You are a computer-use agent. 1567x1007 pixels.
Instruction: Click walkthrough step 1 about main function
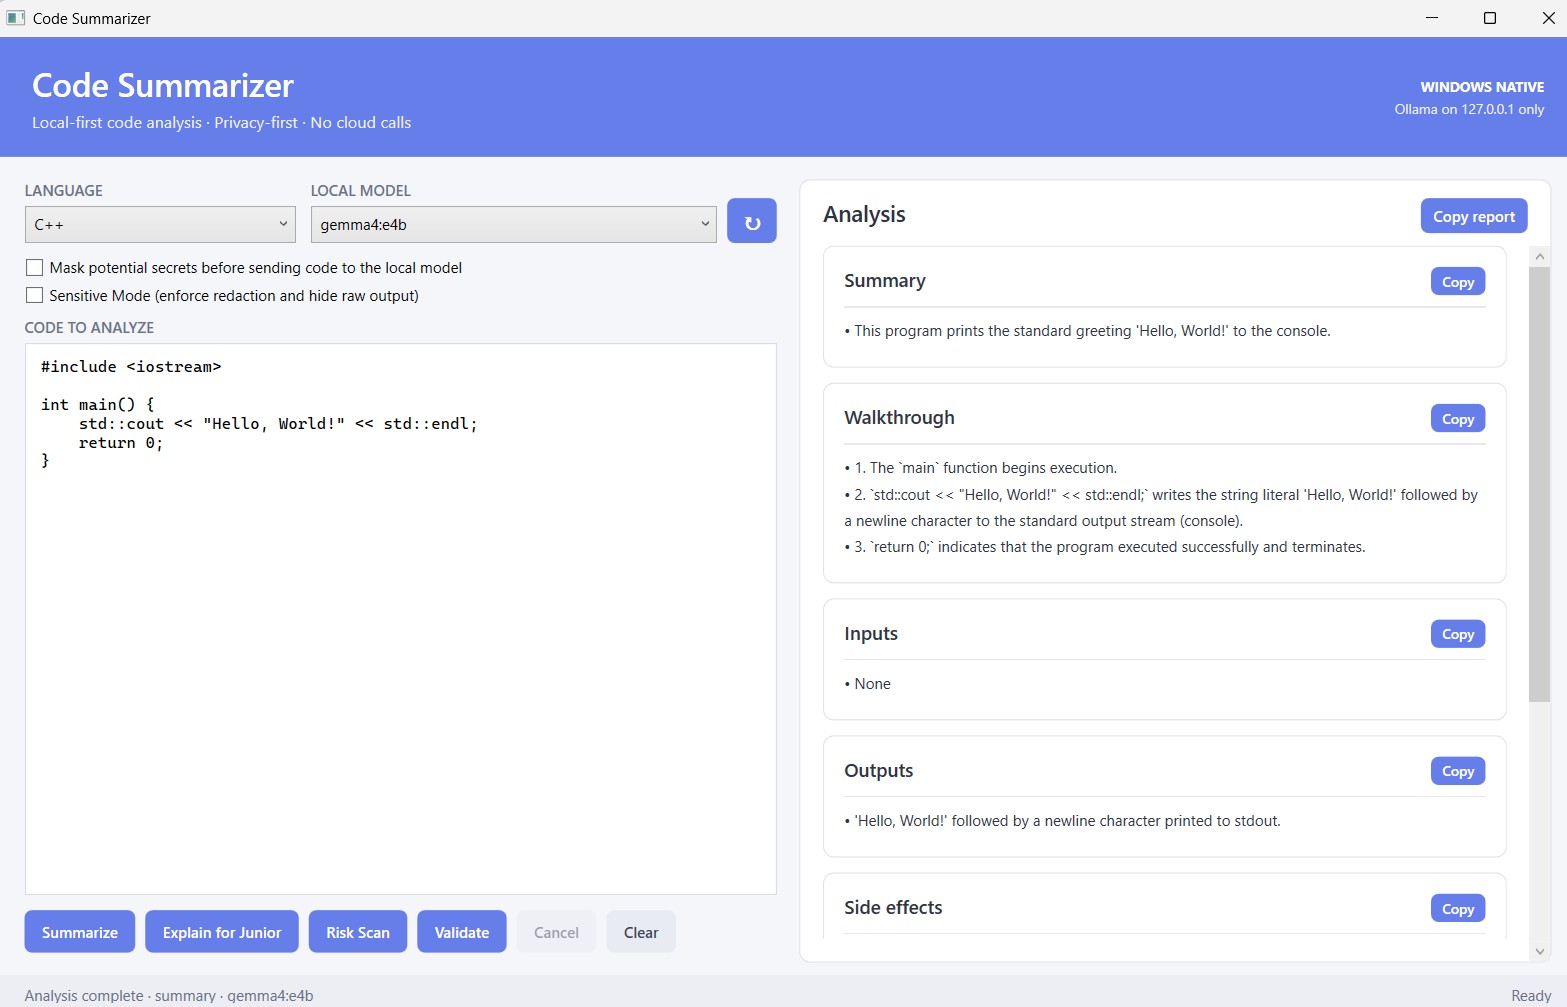tap(981, 468)
